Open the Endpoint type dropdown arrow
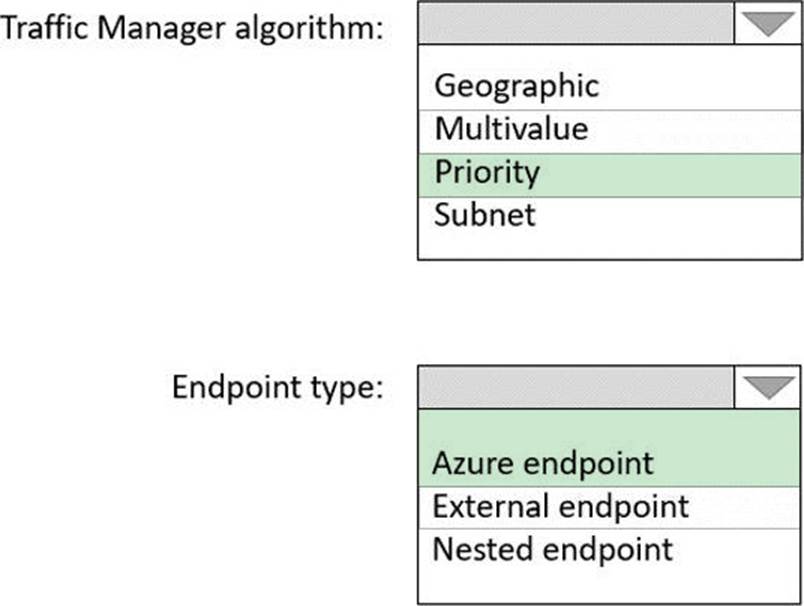Image resolution: width=804 pixels, height=606 pixels. point(768,387)
